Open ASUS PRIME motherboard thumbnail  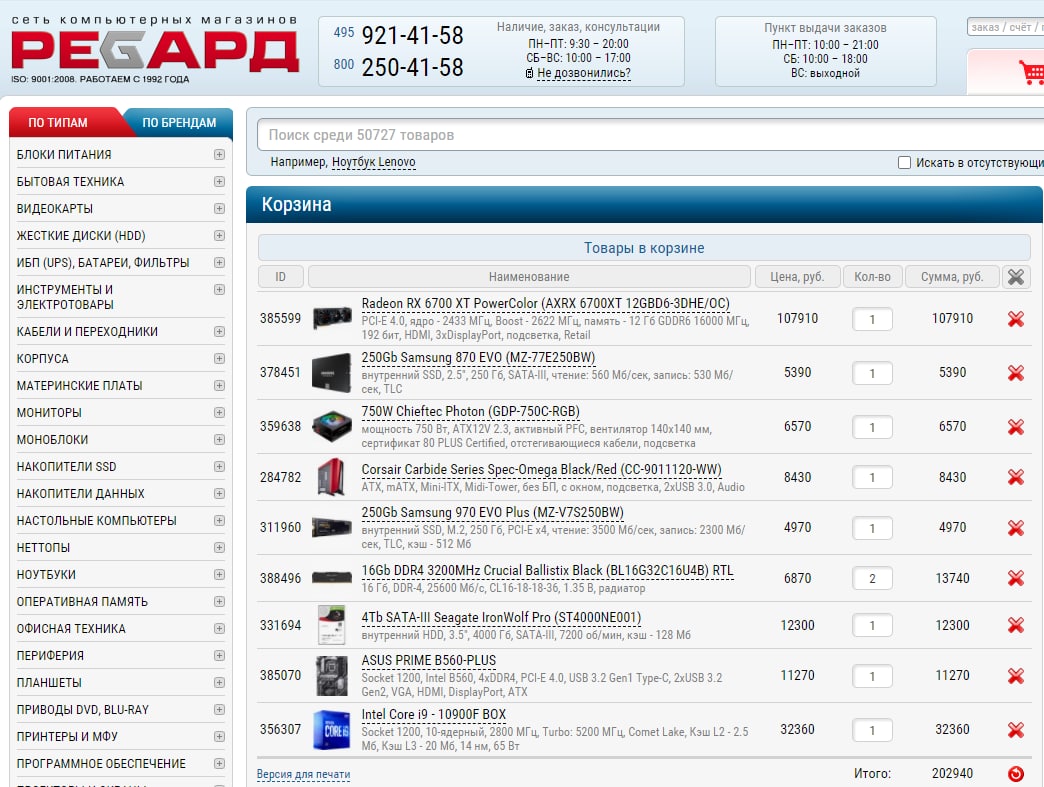click(332, 676)
